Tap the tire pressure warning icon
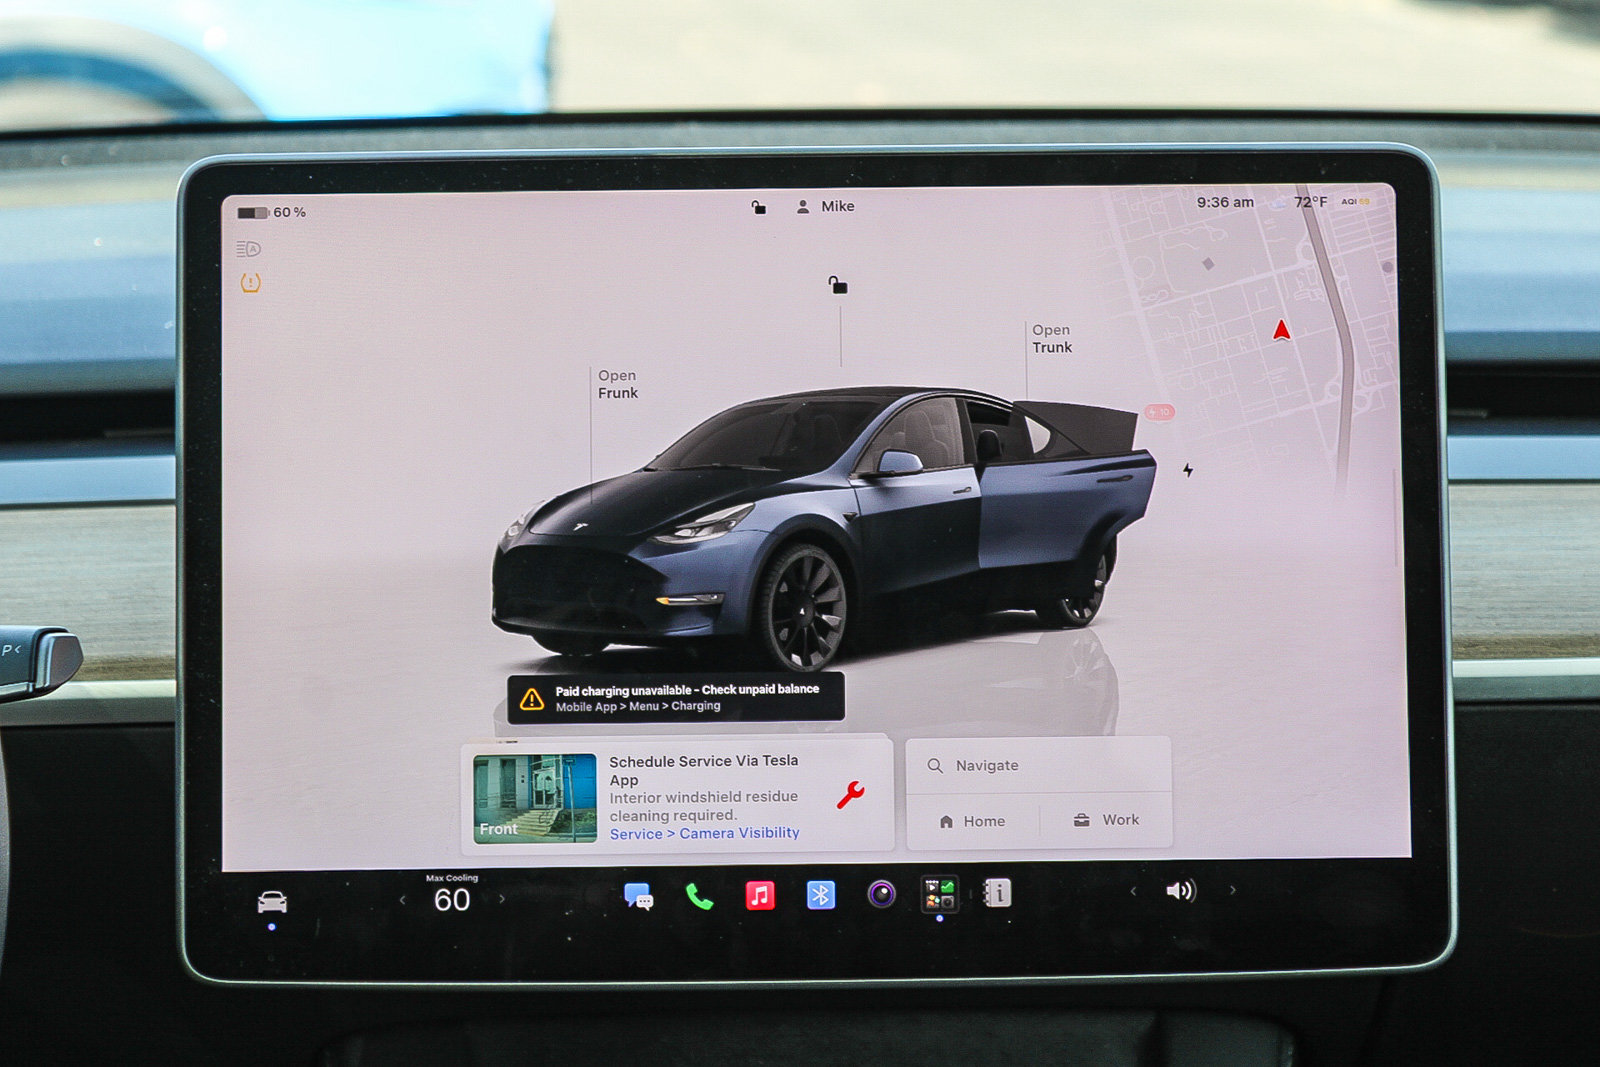This screenshot has height=1067, width=1600. pyautogui.click(x=250, y=283)
